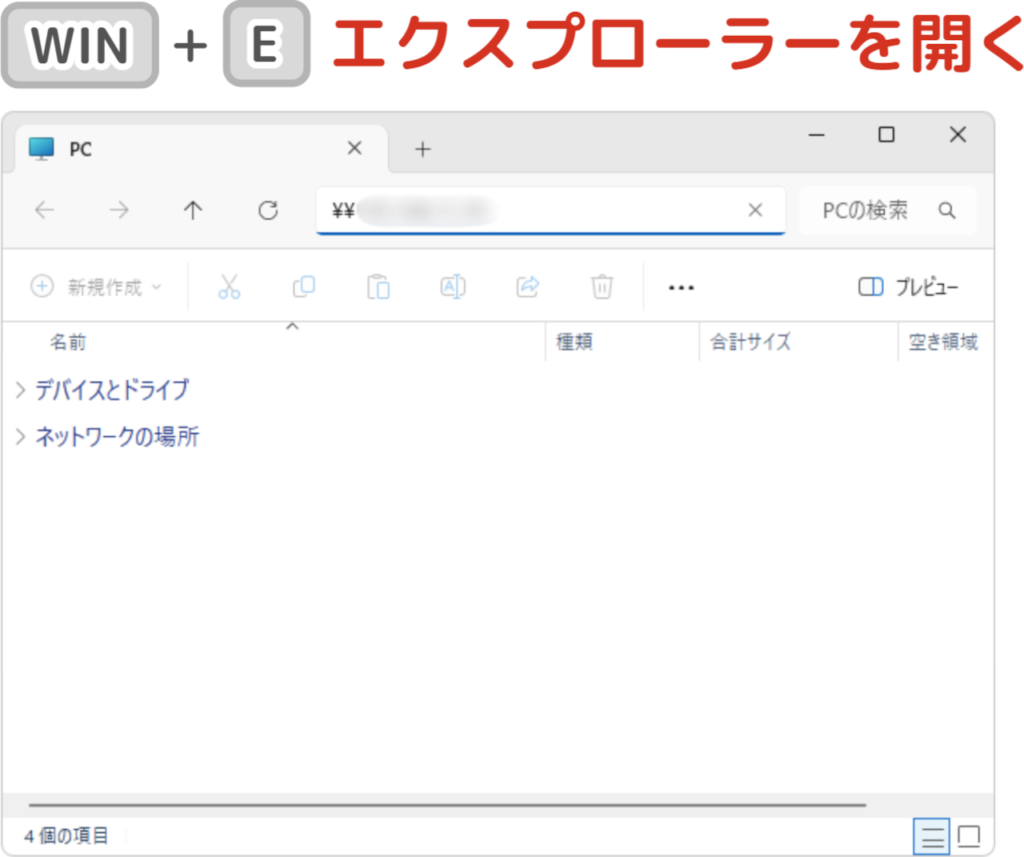Viewport: 1024px width, 857px height.
Task: Expand the デバイスとドライブ group
Action: 21,390
